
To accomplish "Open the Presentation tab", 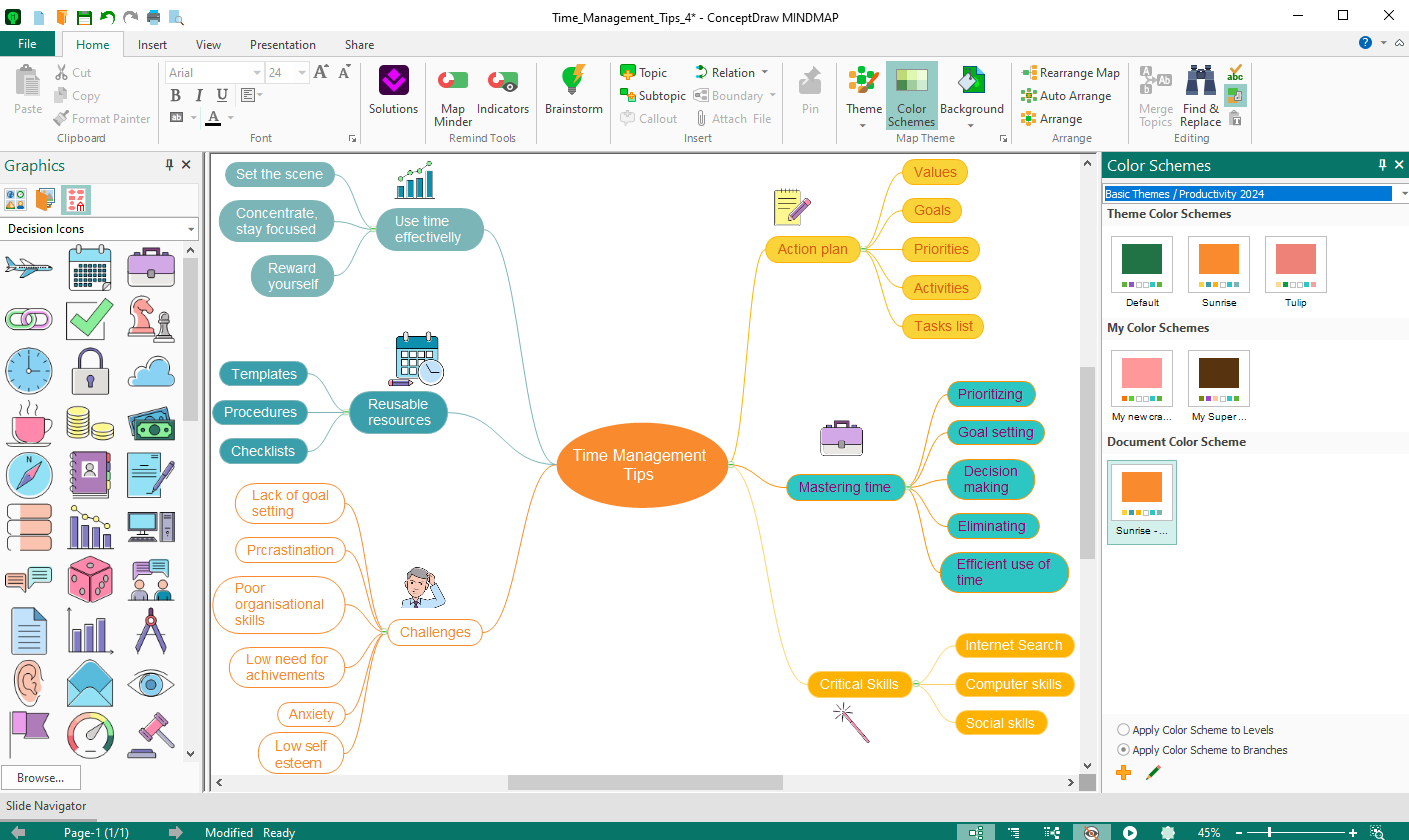I will [x=283, y=45].
